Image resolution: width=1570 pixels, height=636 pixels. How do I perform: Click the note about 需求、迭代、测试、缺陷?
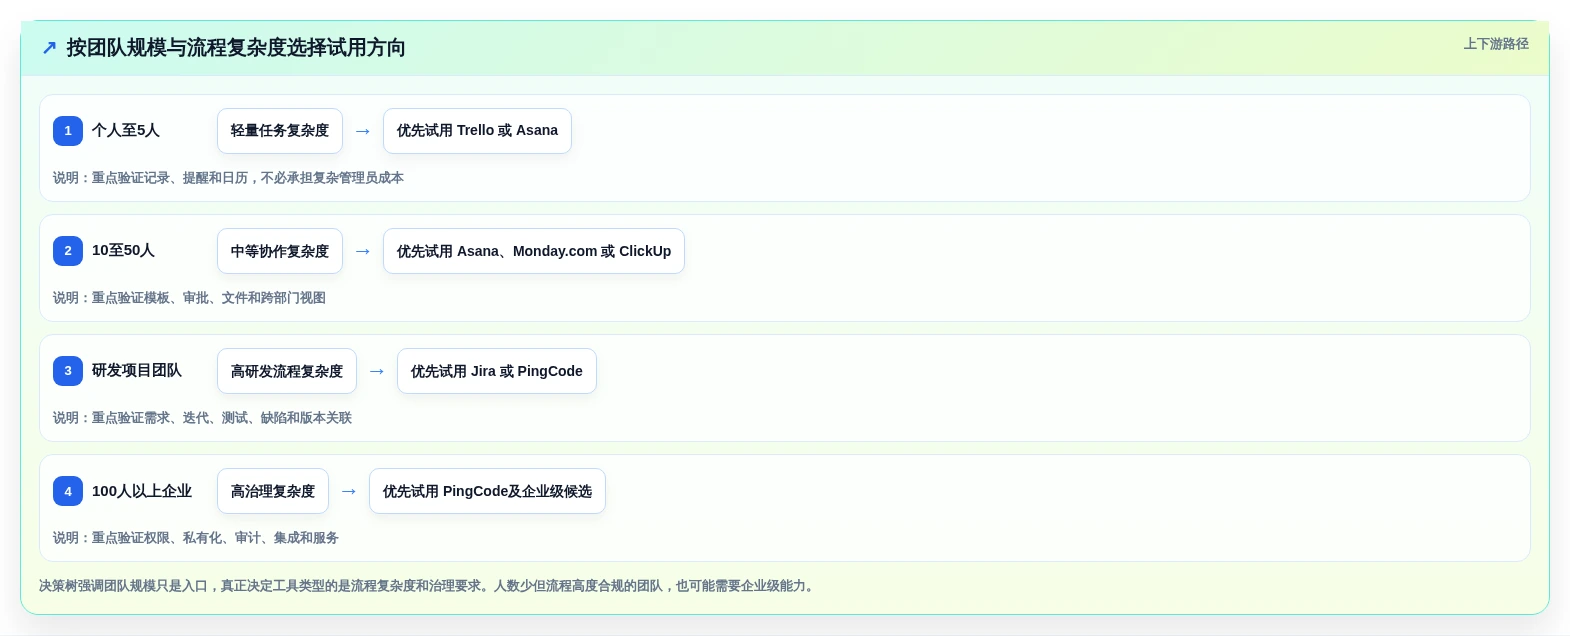pyautogui.click(x=202, y=418)
